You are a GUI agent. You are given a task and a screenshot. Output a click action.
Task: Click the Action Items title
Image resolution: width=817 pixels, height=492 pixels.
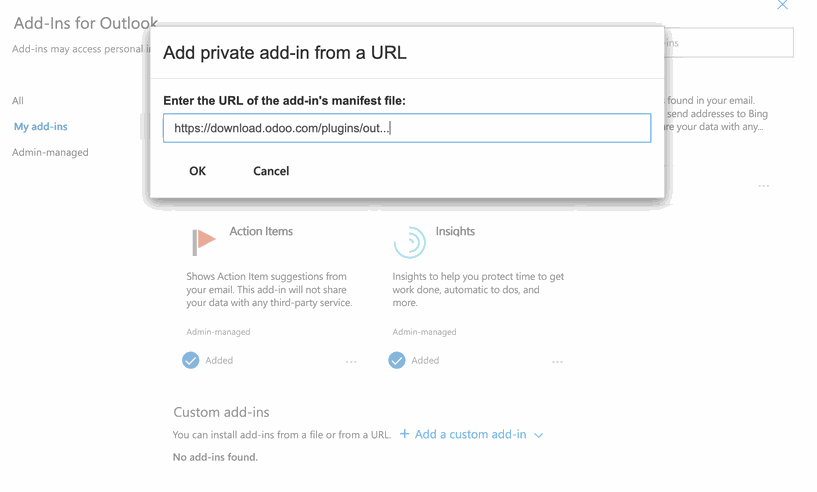(x=261, y=231)
